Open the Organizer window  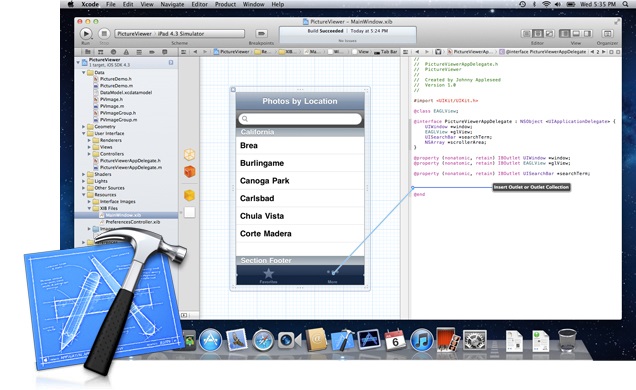[x=607, y=34]
